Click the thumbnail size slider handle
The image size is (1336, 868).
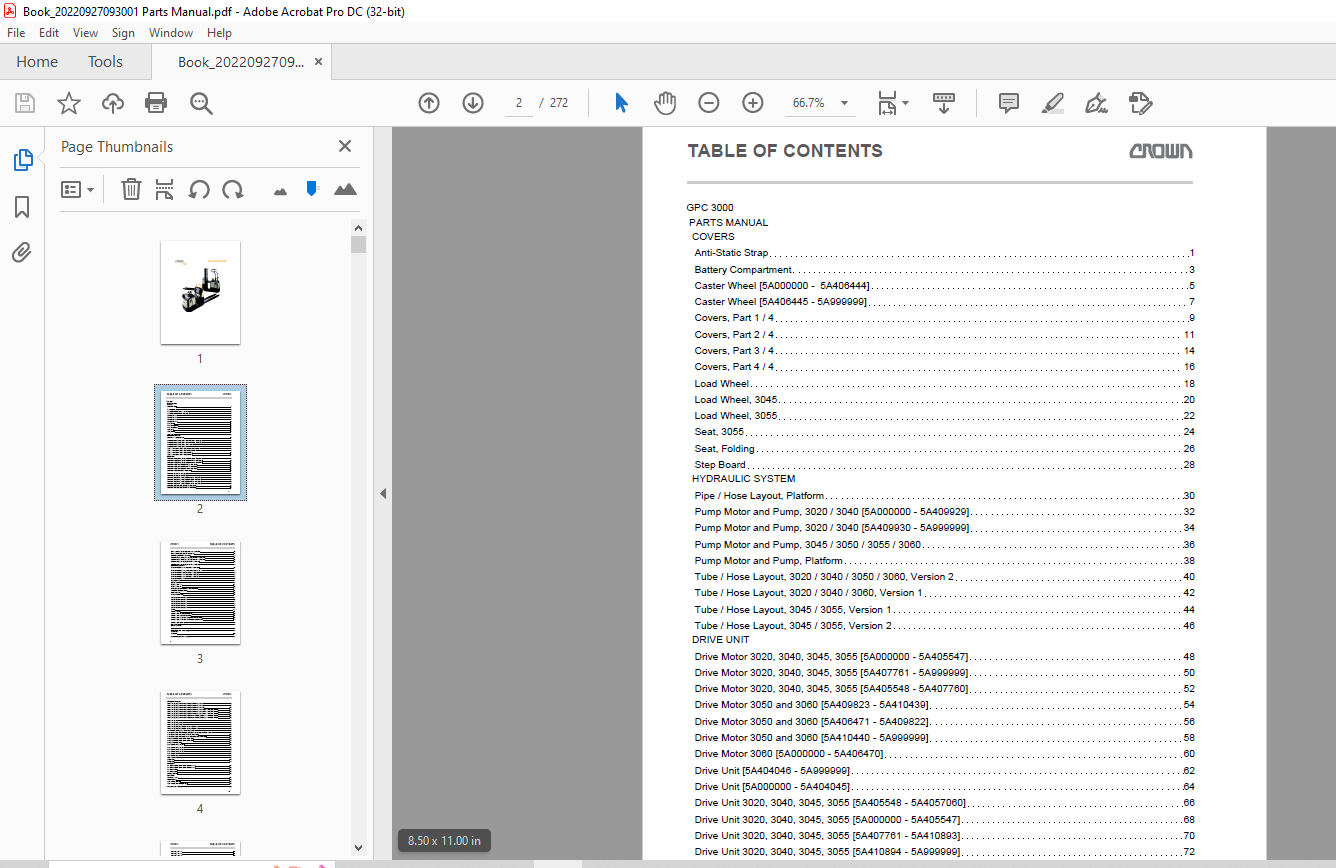312,188
